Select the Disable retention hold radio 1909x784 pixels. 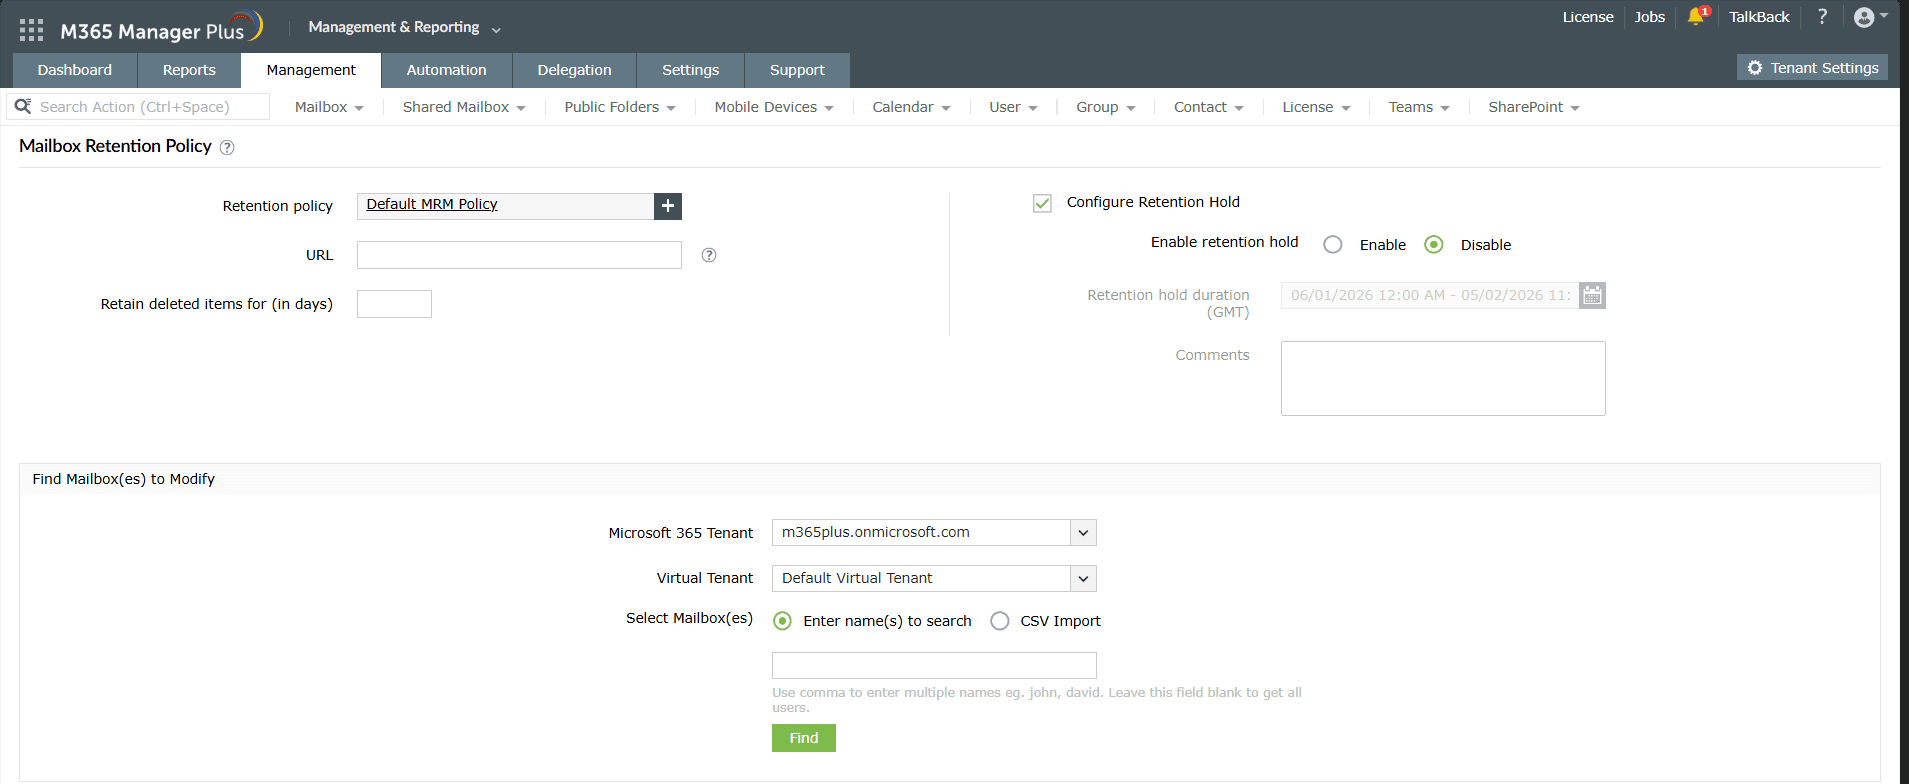coord(1434,245)
